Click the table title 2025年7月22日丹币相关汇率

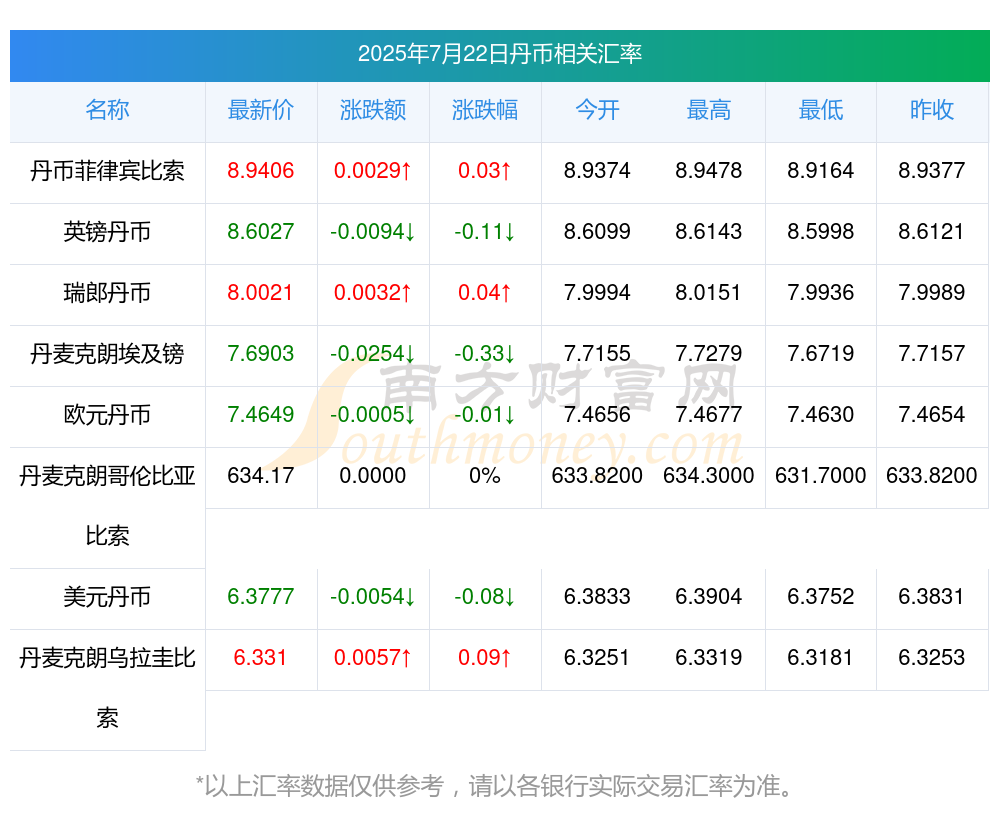point(499,54)
